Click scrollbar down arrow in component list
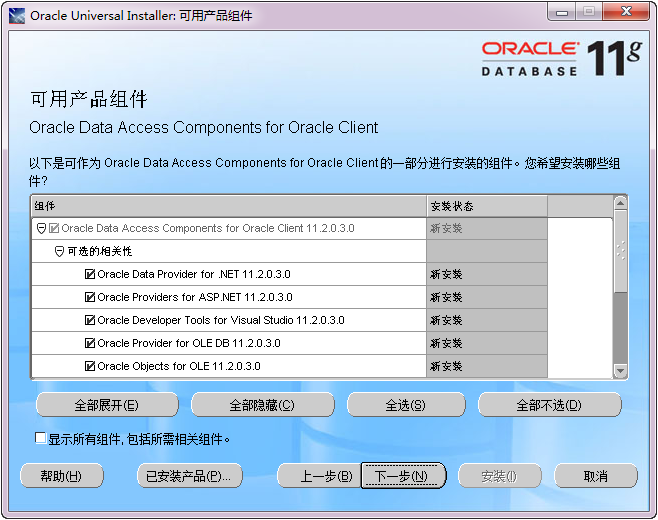 pos(620,371)
